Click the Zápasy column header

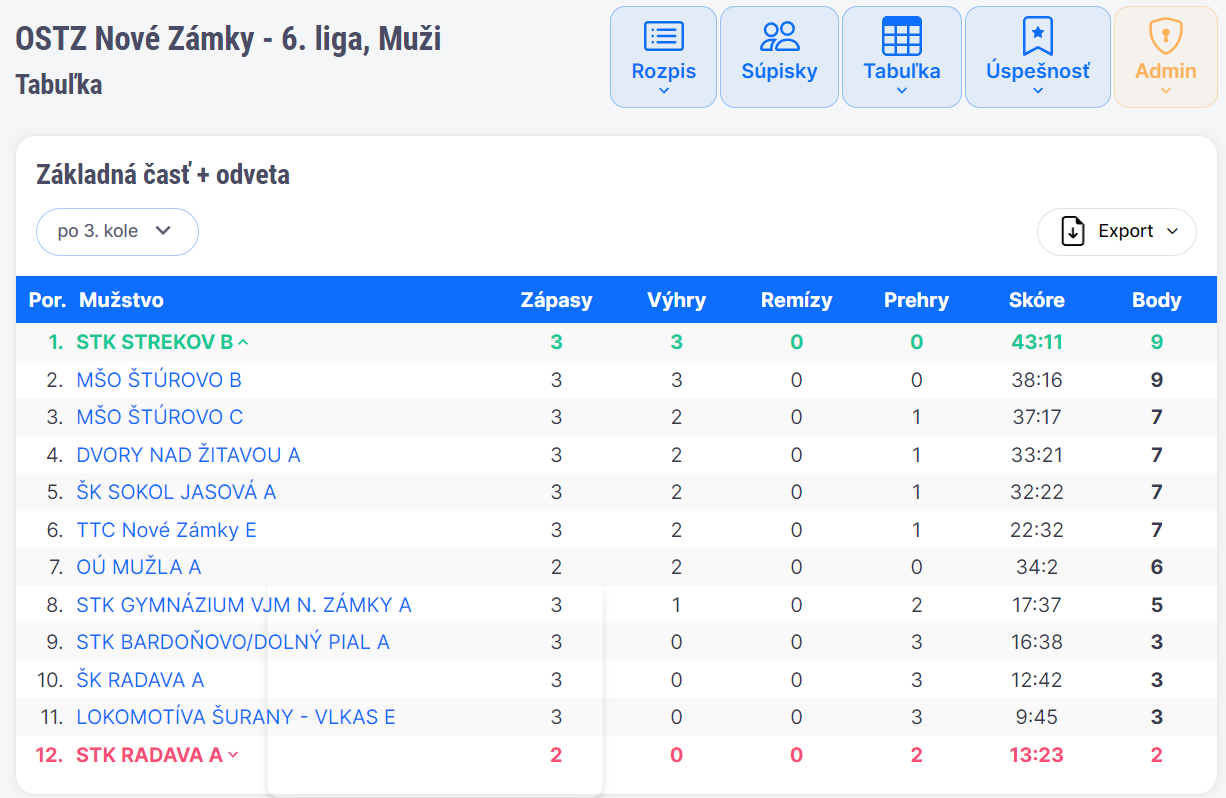coord(557,300)
